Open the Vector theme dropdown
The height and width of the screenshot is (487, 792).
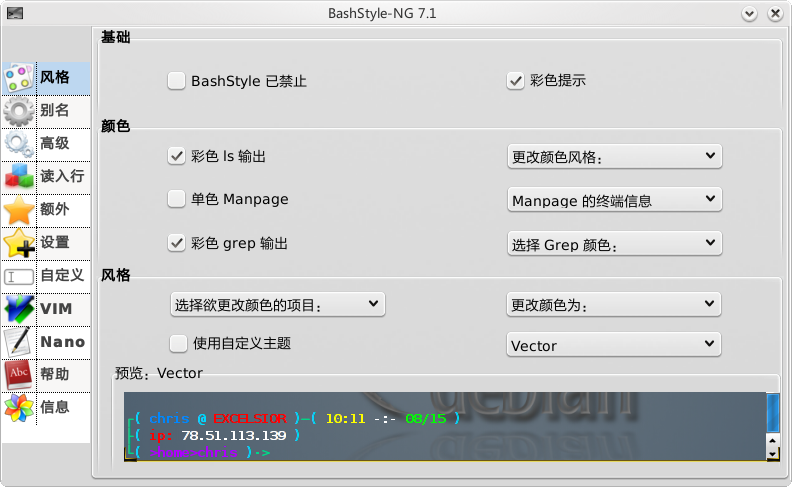[x=614, y=345]
